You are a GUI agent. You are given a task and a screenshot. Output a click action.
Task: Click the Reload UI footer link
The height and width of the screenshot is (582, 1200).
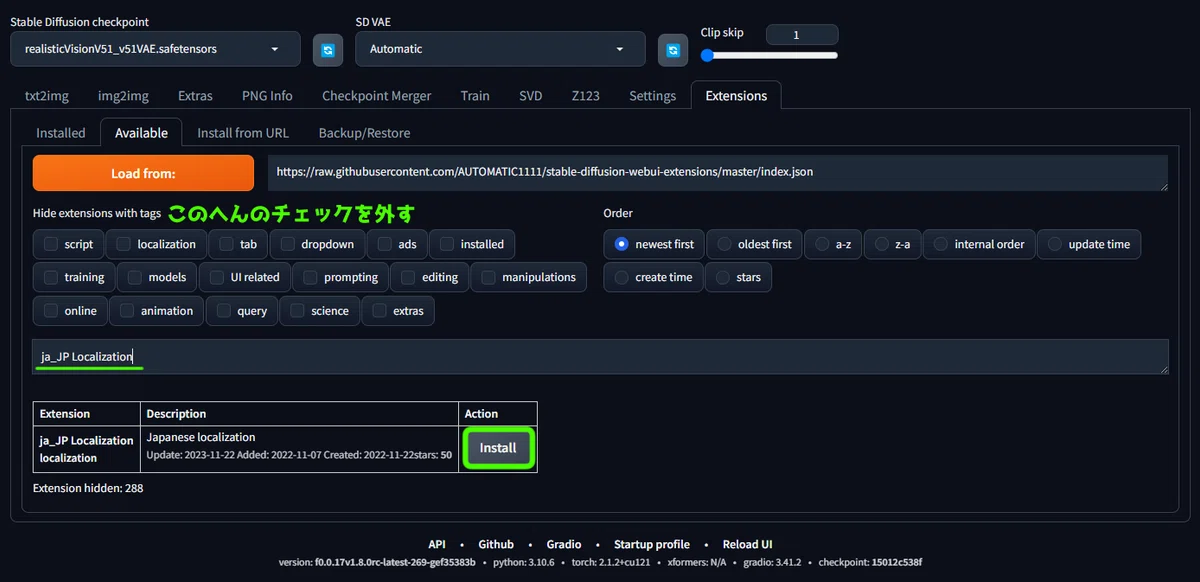(747, 544)
